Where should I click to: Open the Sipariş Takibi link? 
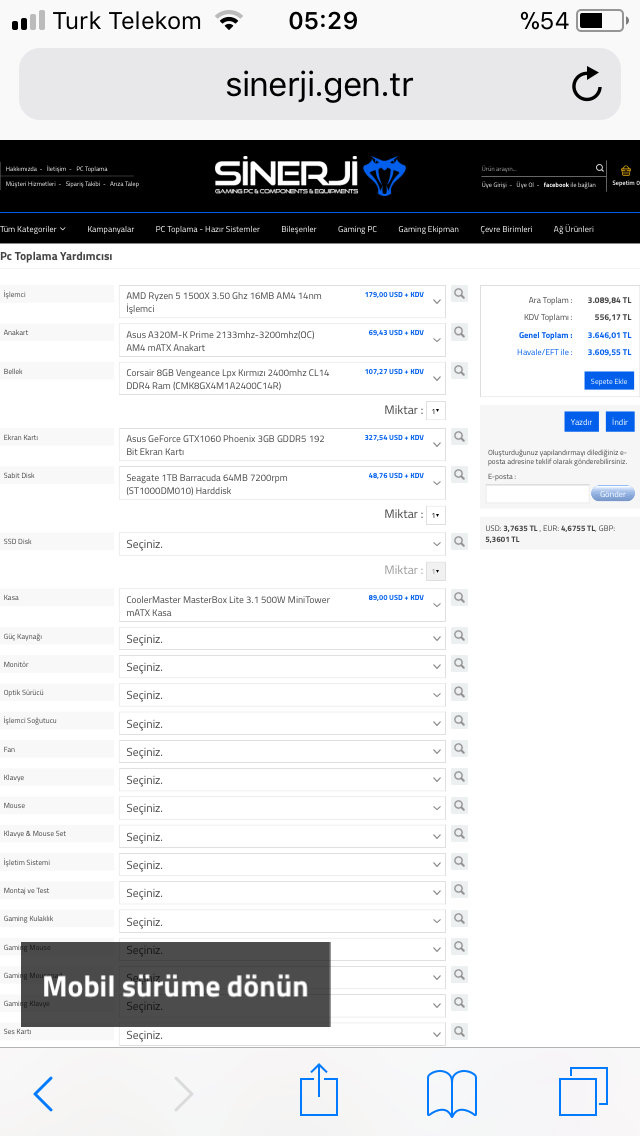(83, 184)
